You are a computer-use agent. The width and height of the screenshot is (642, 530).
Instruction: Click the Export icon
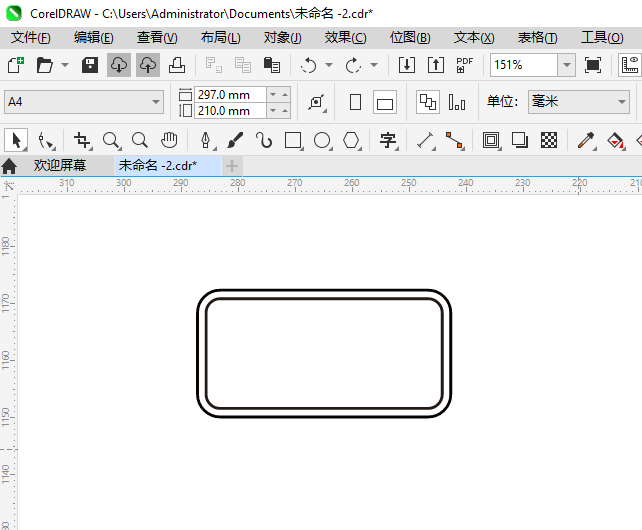pyautogui.click(x=436, y=65)
